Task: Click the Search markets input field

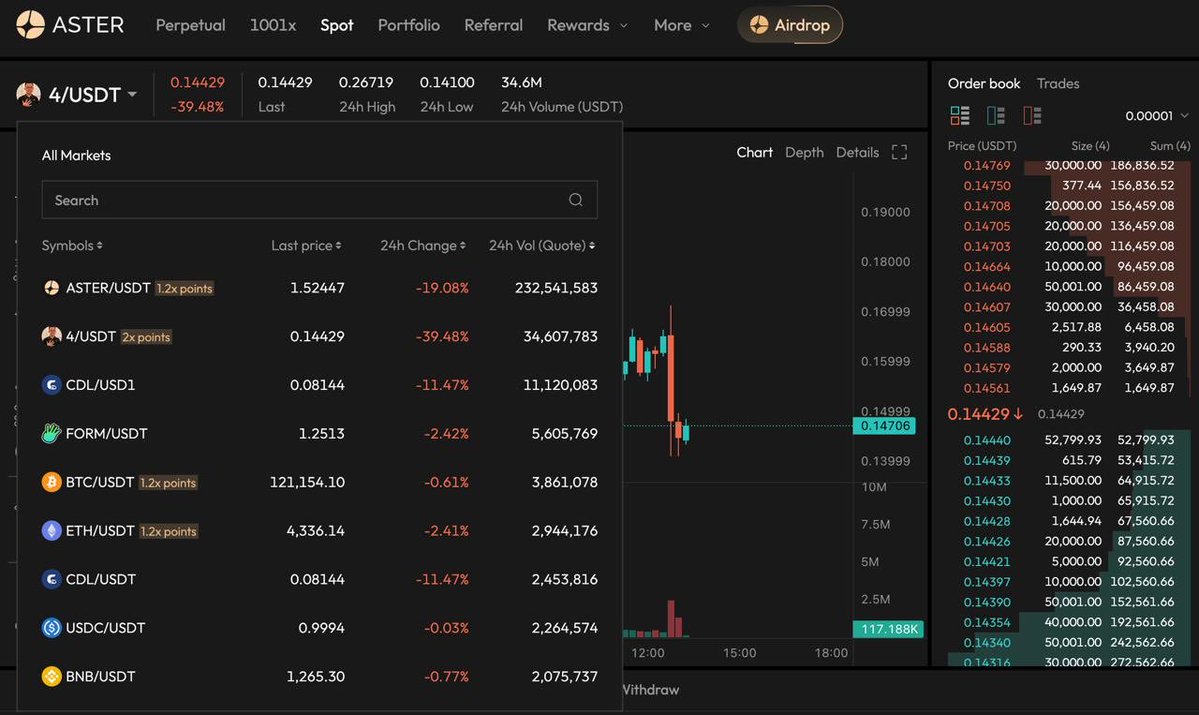Action: pos(300,200)
